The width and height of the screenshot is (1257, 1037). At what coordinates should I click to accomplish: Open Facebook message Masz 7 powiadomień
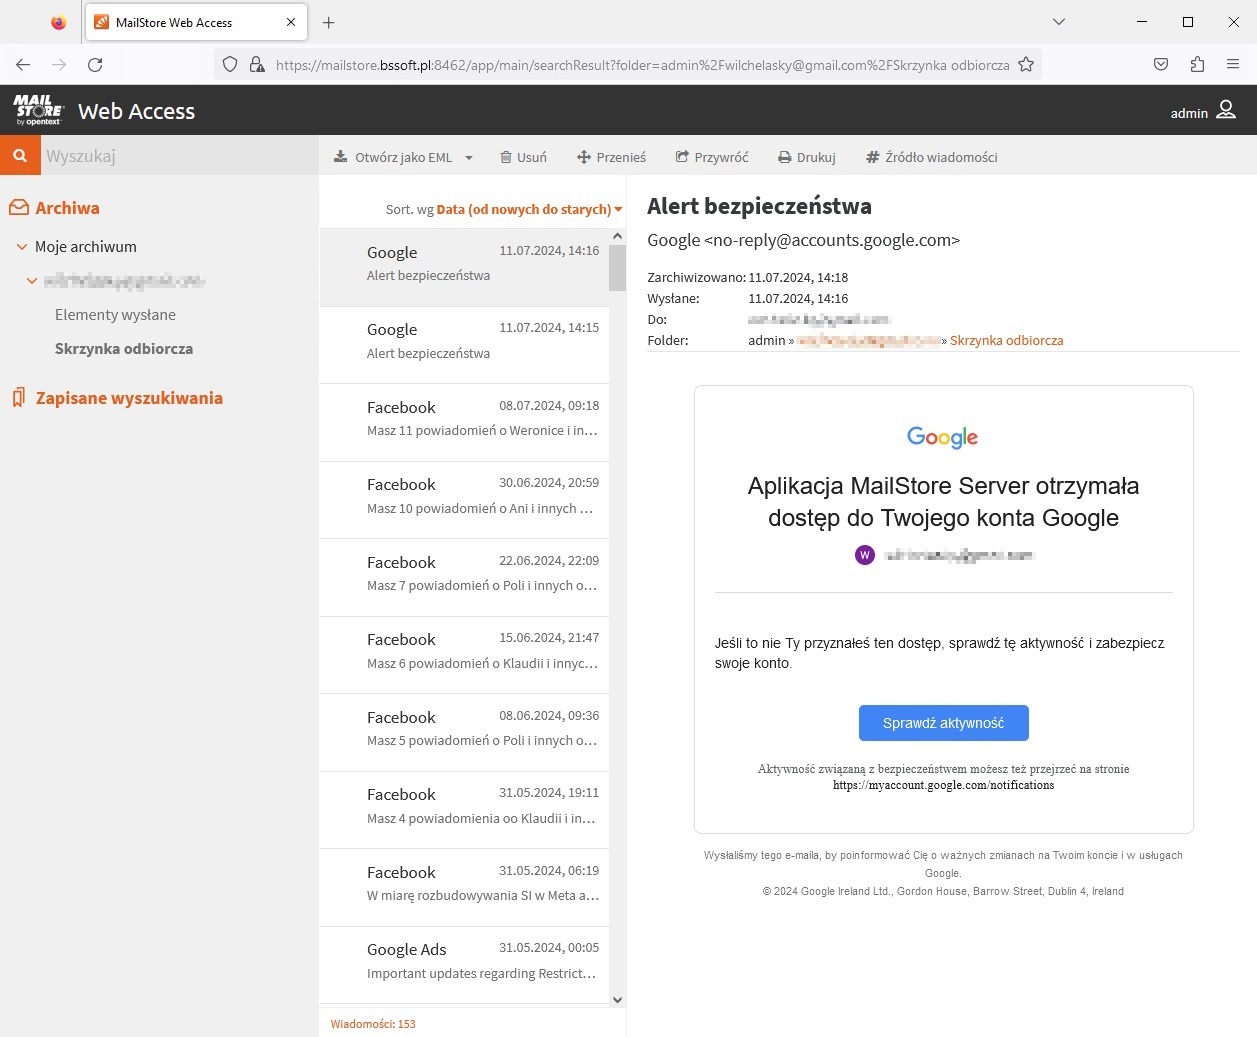pyautogui.click(x=464, y=577)
